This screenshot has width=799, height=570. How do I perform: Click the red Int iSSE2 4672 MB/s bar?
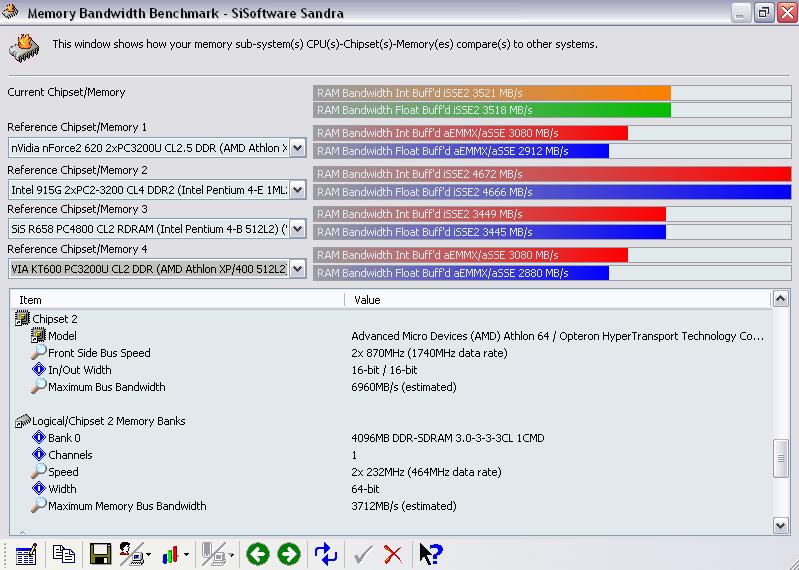click(x=552, y=174)
